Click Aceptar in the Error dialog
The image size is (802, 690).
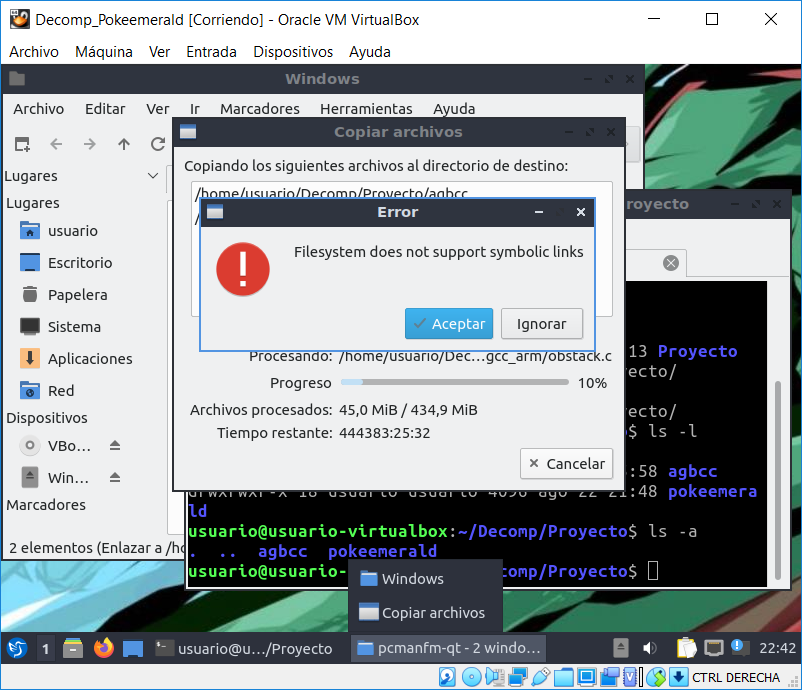[449, 323]
